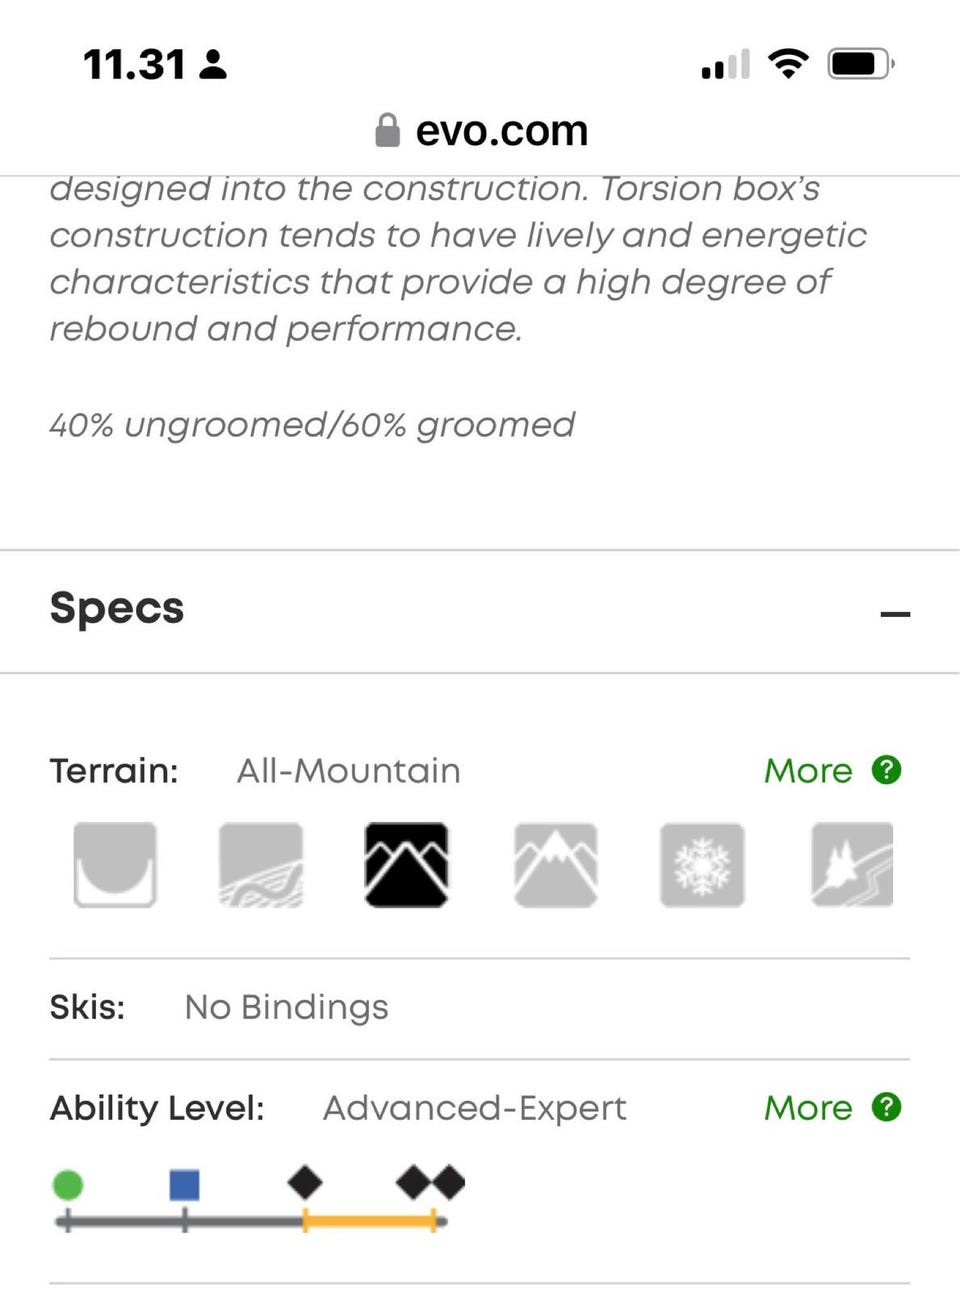Click the question mark beside Ability Level More

pos(886,1107)
